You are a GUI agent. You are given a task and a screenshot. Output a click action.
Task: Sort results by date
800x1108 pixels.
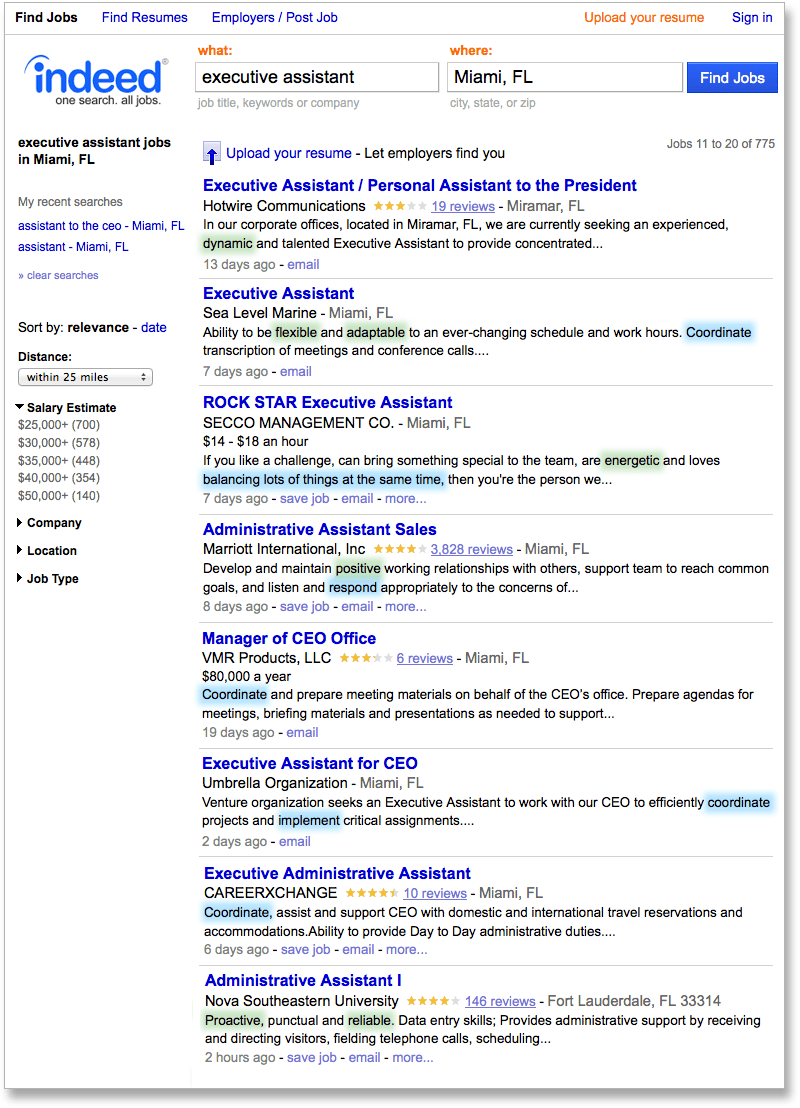point(153,328)
